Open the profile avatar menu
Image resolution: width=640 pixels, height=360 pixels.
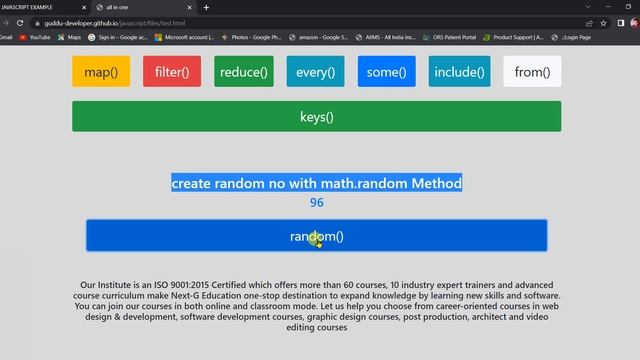635,23
